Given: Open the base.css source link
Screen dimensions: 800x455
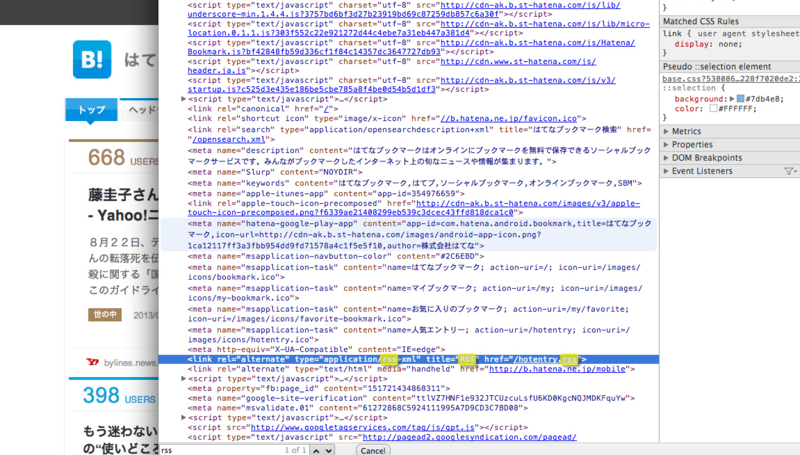Looking at the screenshot, I should (x=731, y=79).
